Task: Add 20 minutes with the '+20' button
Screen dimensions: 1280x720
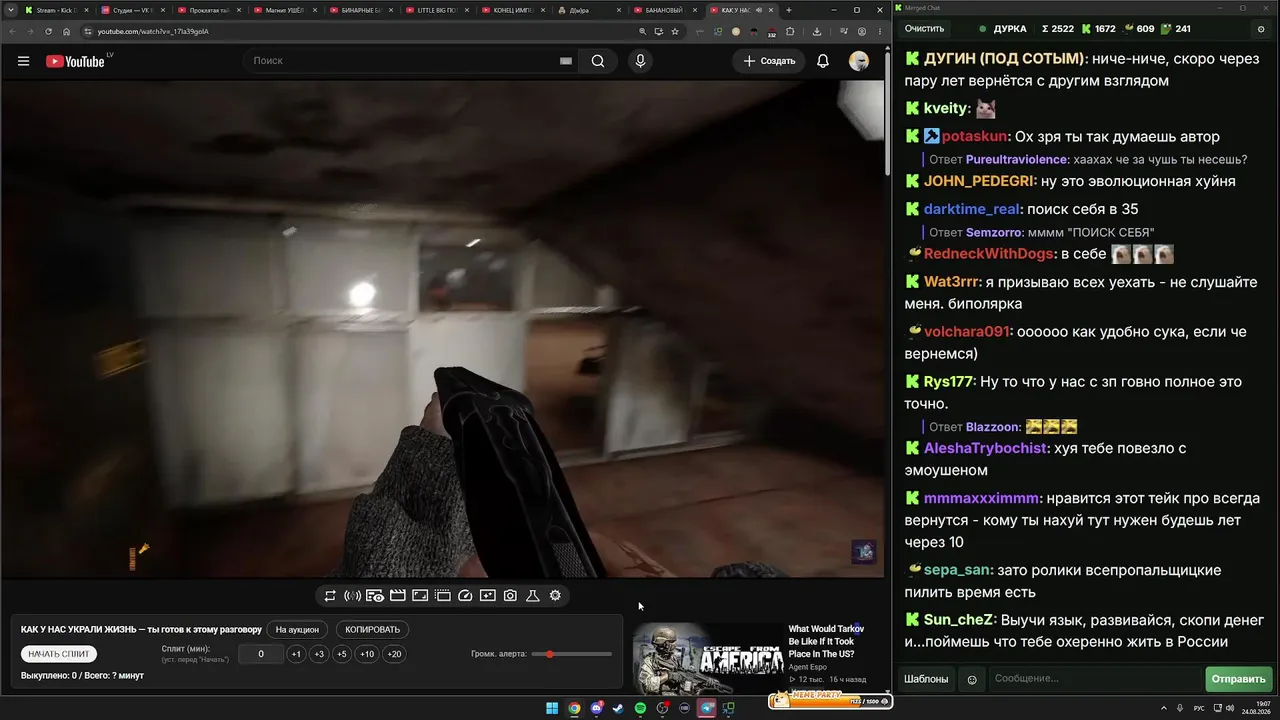Action: click(395, 655)
